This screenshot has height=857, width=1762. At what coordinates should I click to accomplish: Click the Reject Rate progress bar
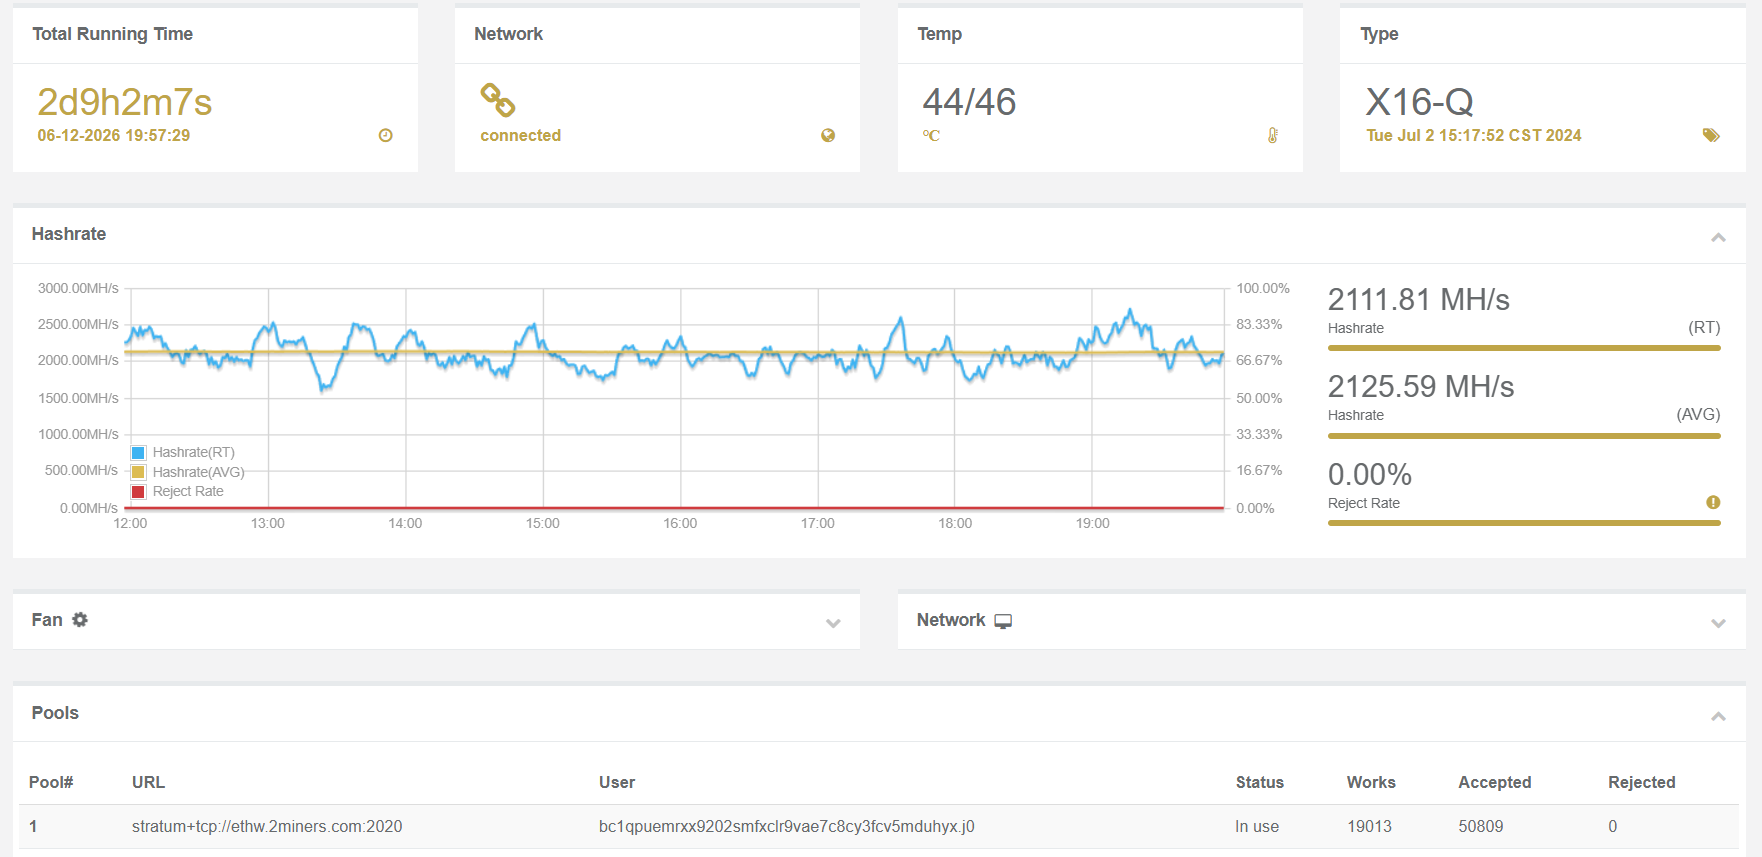(x=1524, y=523)
